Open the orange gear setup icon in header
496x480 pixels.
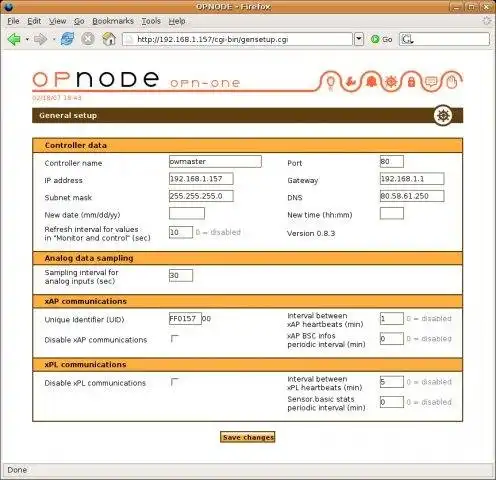click(x=391, y=82)
